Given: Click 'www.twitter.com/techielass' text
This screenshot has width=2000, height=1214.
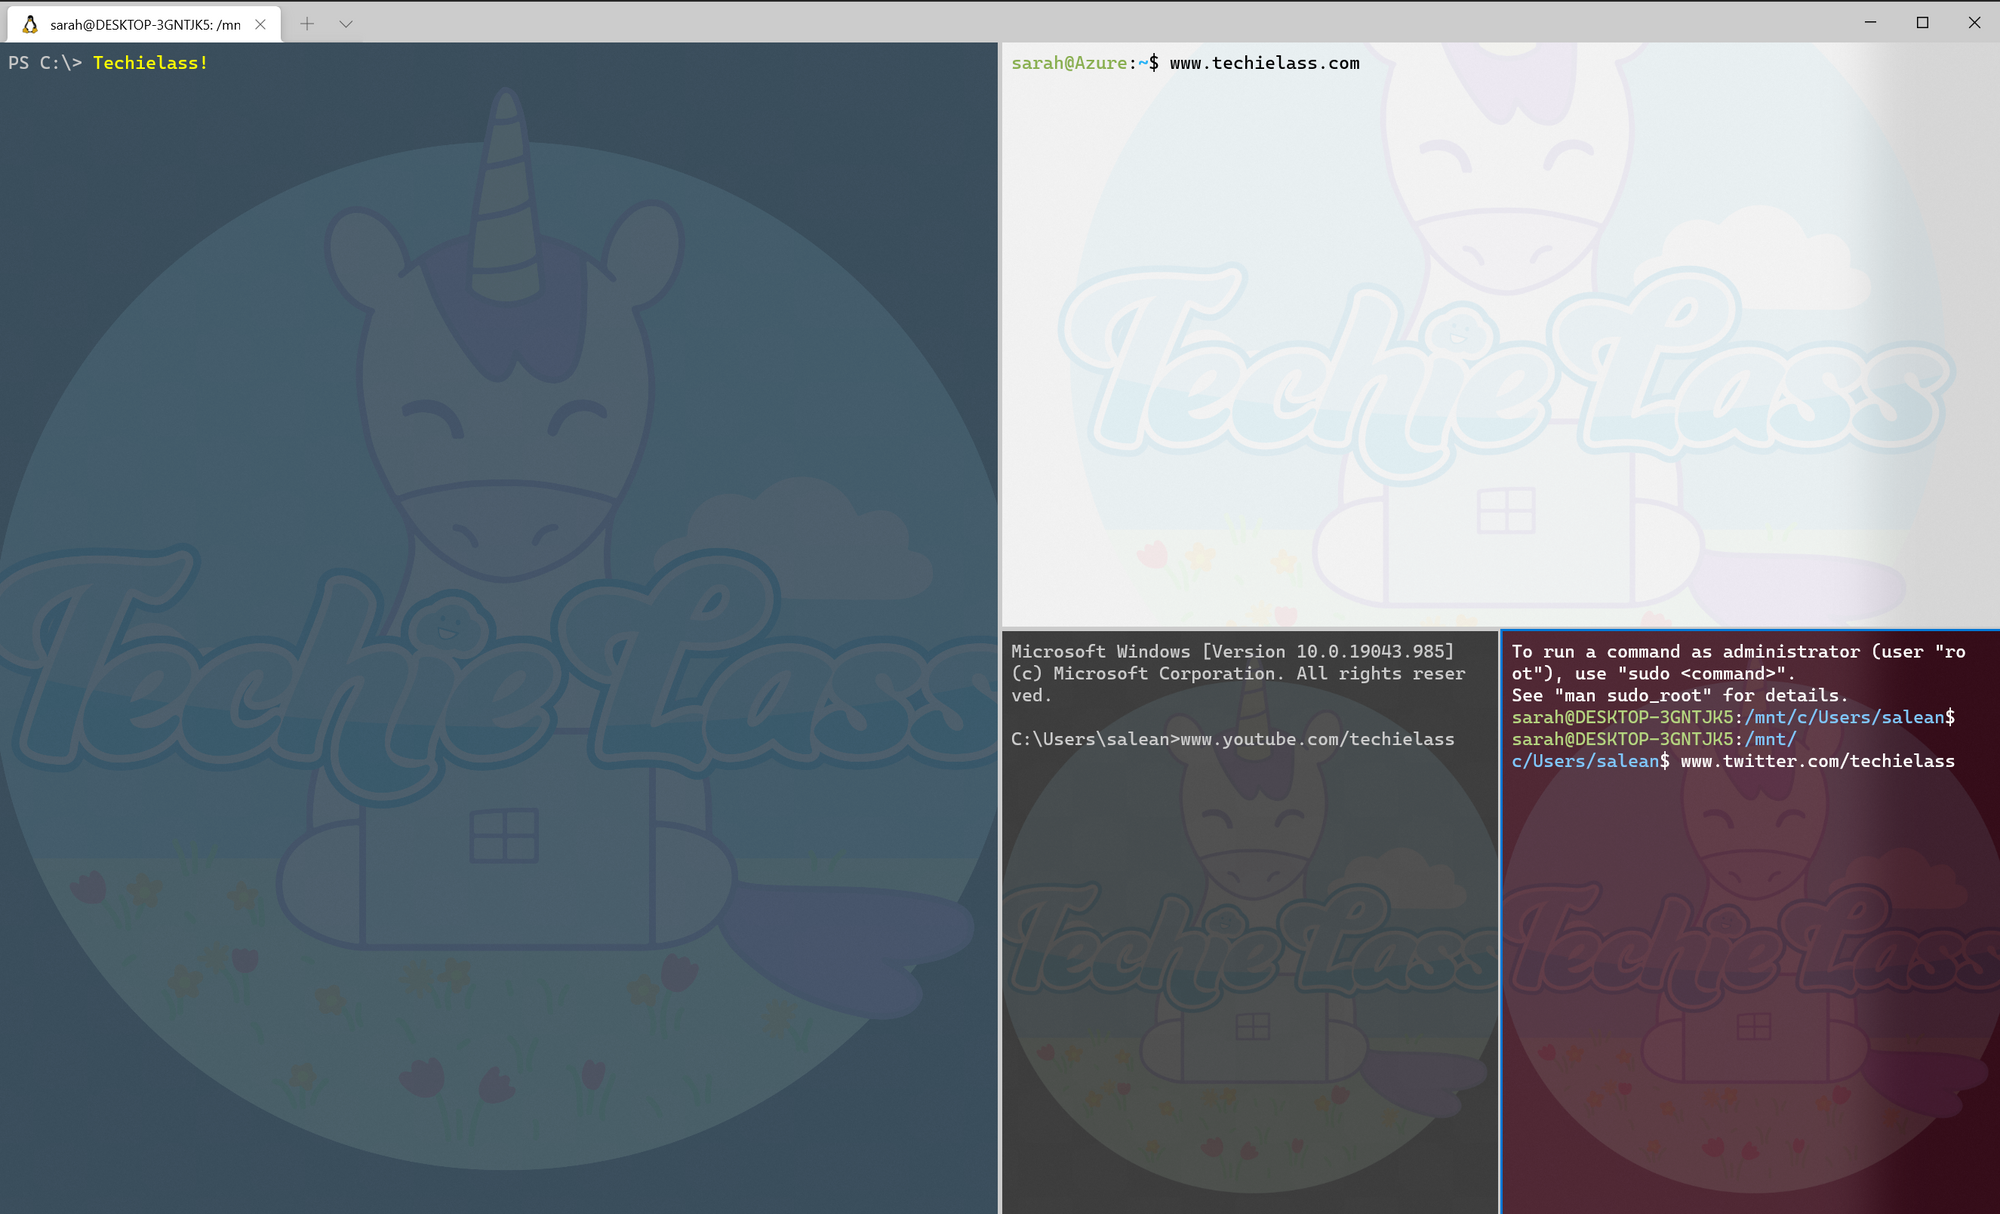Looking at the screenshot, I should 1817,762.
